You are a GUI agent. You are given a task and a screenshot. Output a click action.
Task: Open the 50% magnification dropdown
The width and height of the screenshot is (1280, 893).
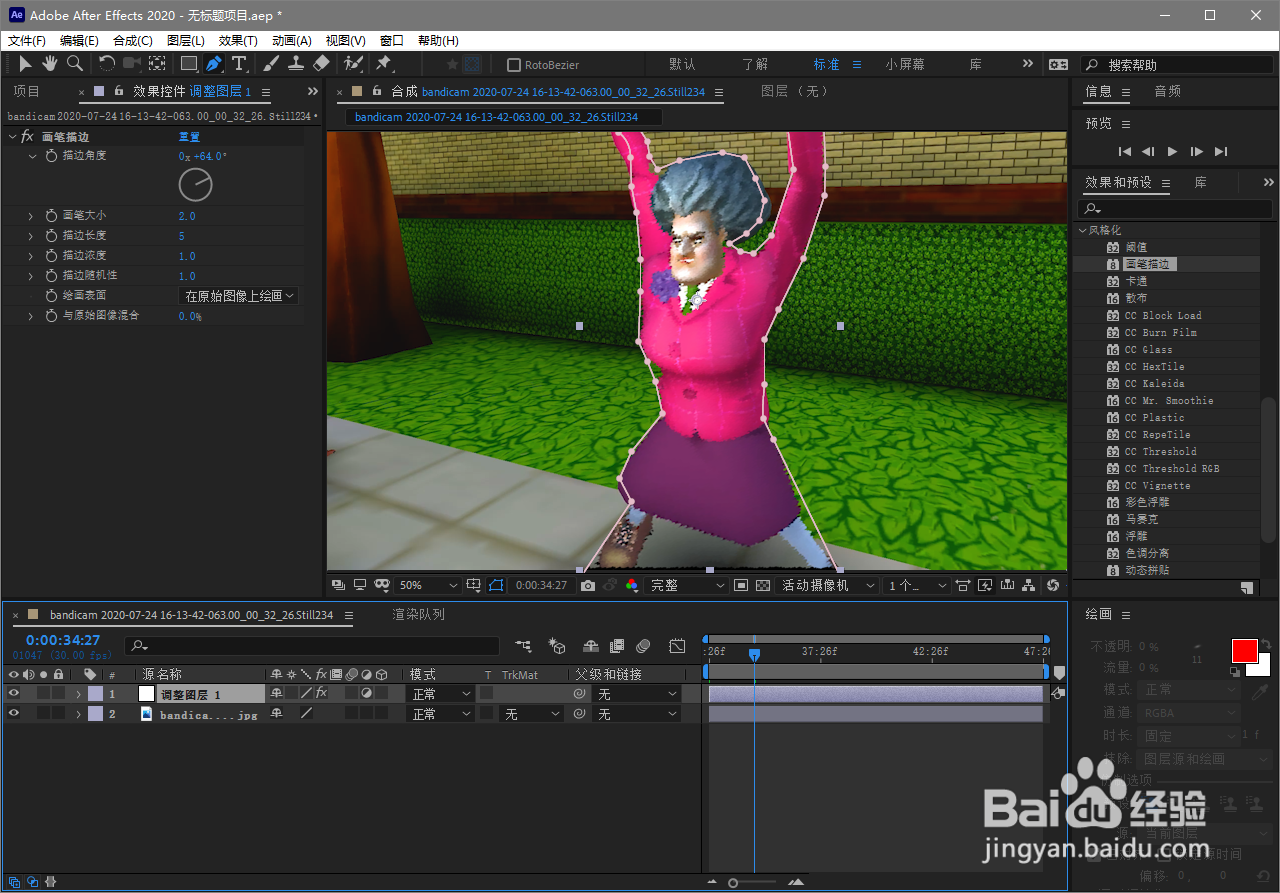click(427, 585)
